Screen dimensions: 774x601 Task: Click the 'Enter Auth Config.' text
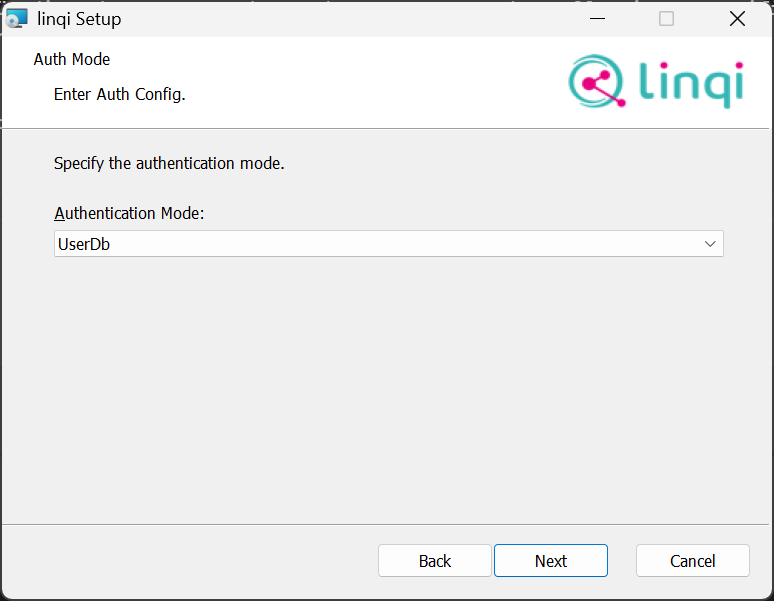point(119,94)
